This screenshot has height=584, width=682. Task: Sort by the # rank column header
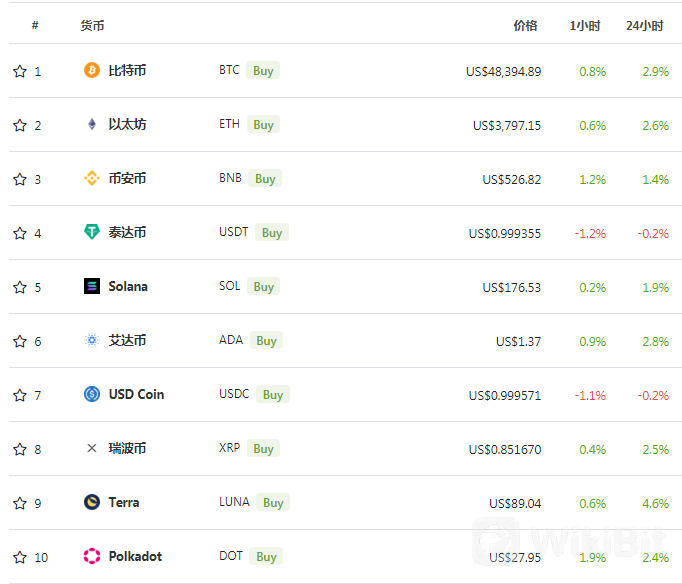coord(35,25)
